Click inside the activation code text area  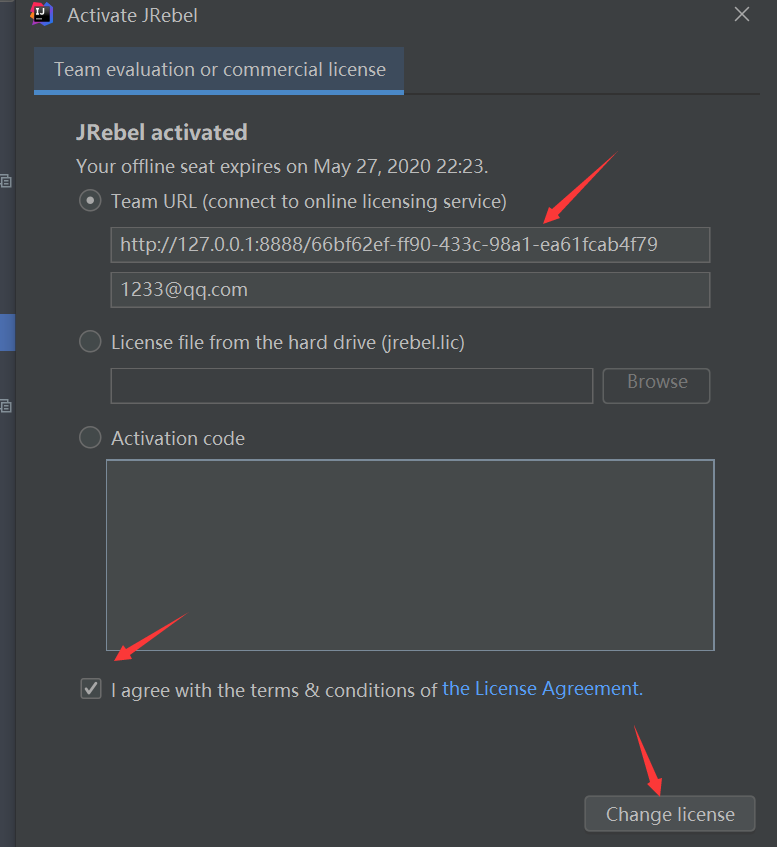point(410,555)
